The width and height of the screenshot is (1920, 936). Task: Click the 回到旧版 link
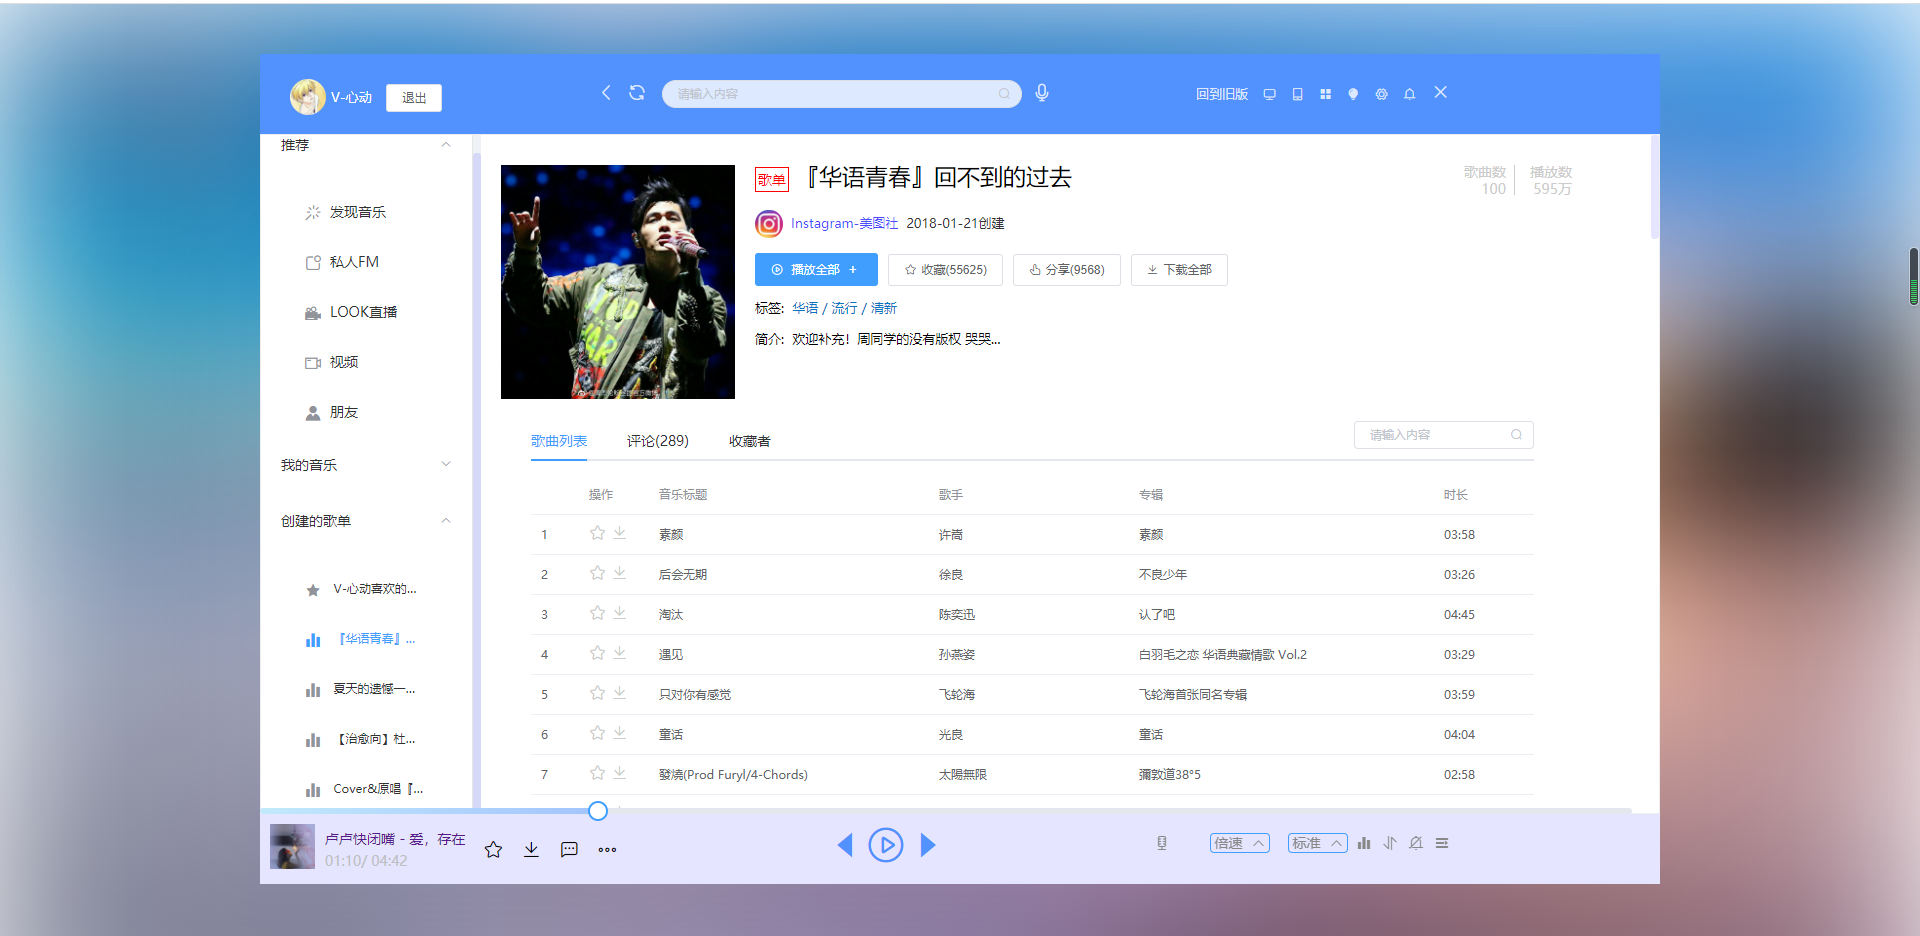[1222, 94]
